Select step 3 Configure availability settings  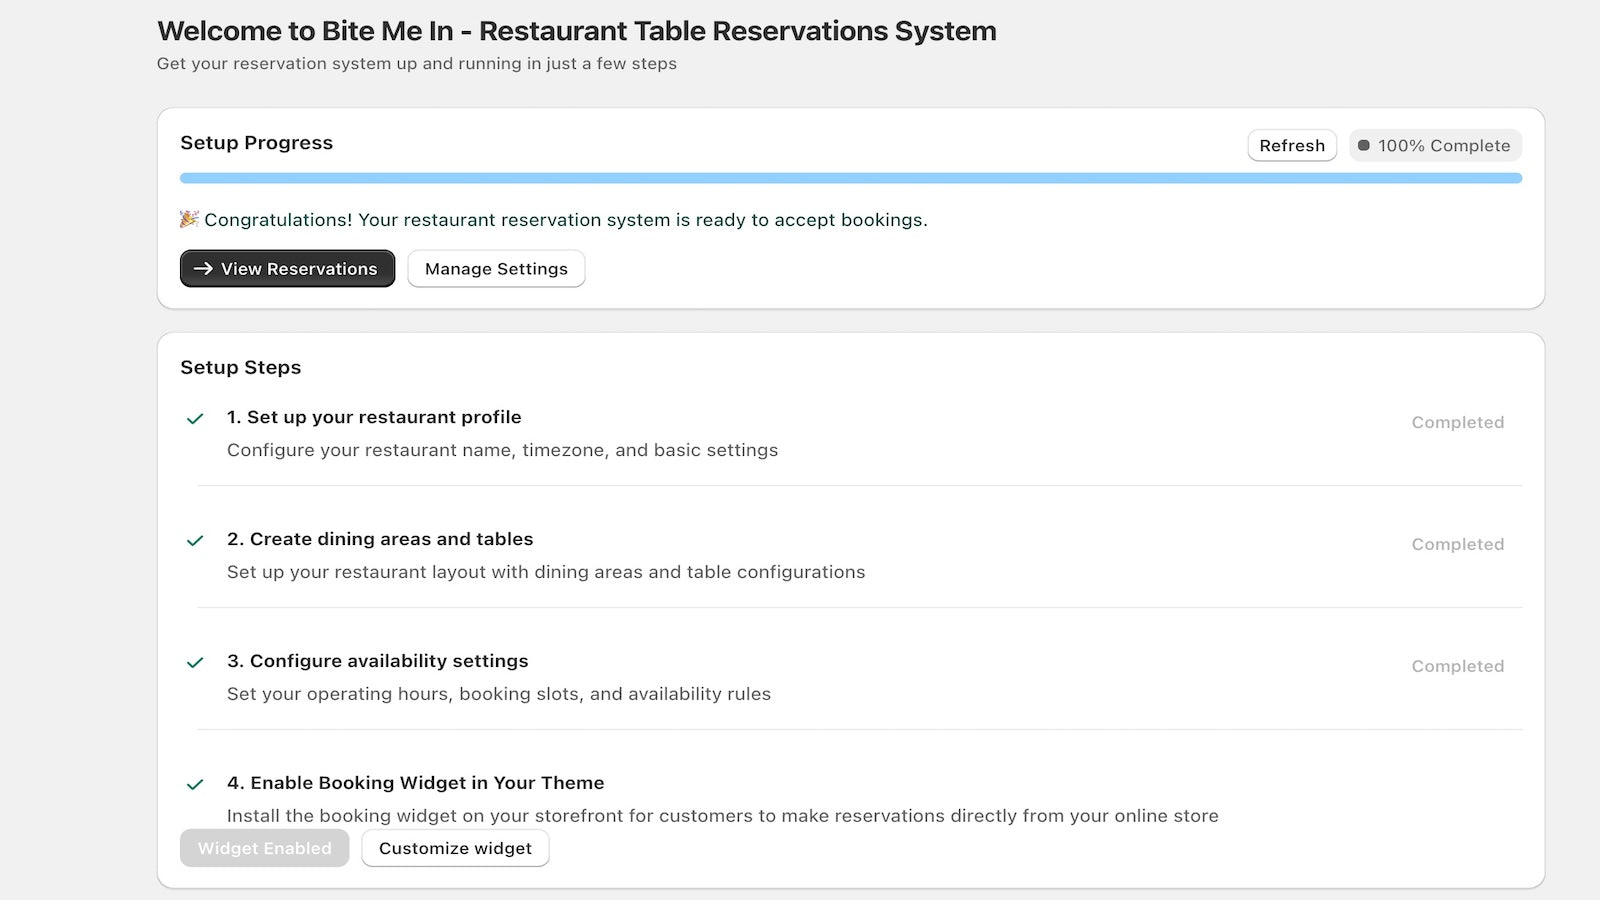[x=377, y=661]
